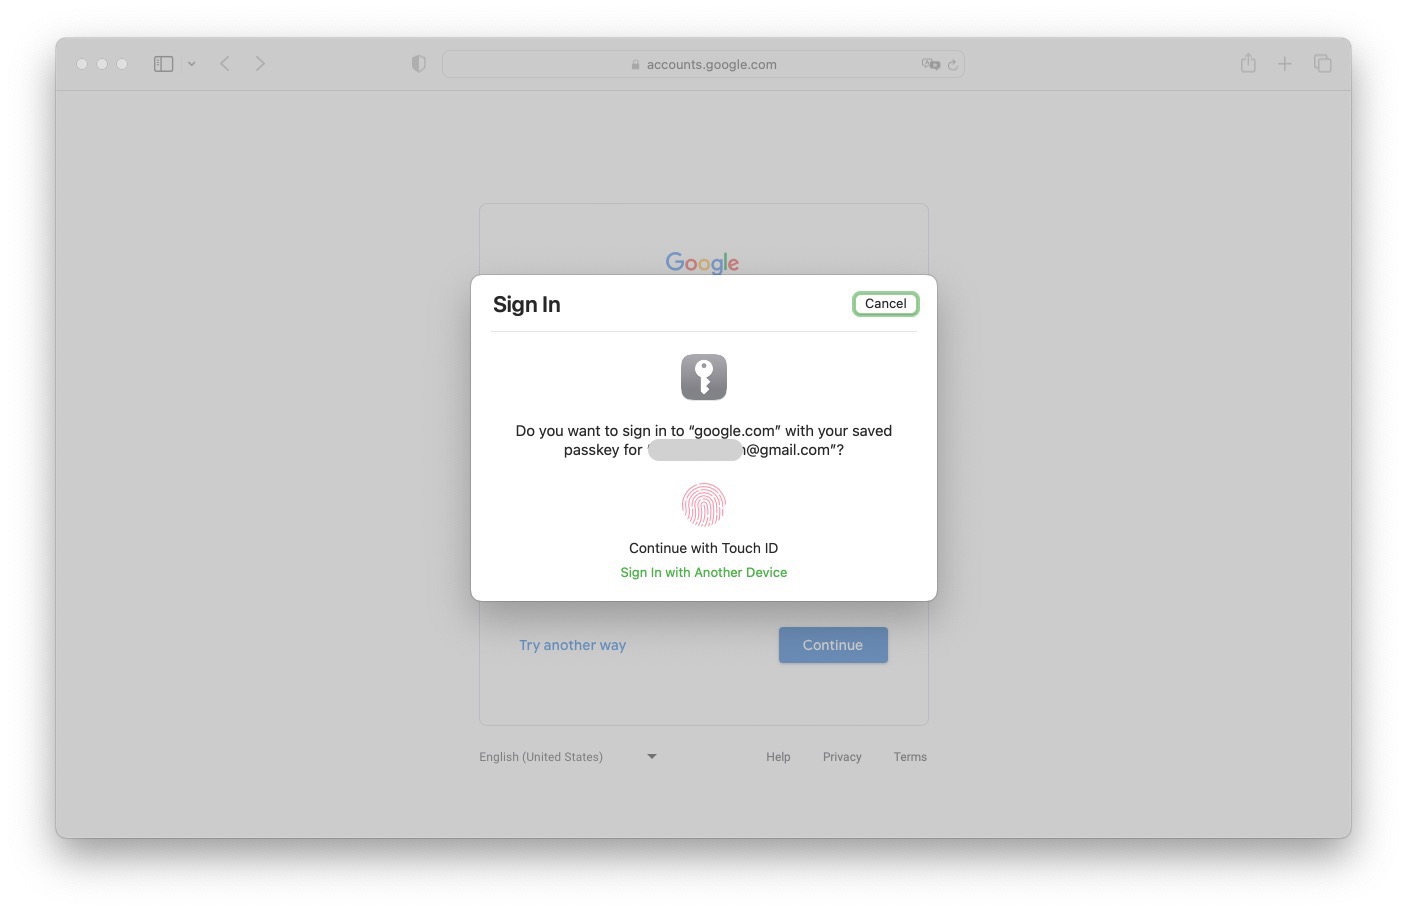Screen dimensions: 1407x912
Task: Click the privacy report shield icon
Action: [419, 64]
